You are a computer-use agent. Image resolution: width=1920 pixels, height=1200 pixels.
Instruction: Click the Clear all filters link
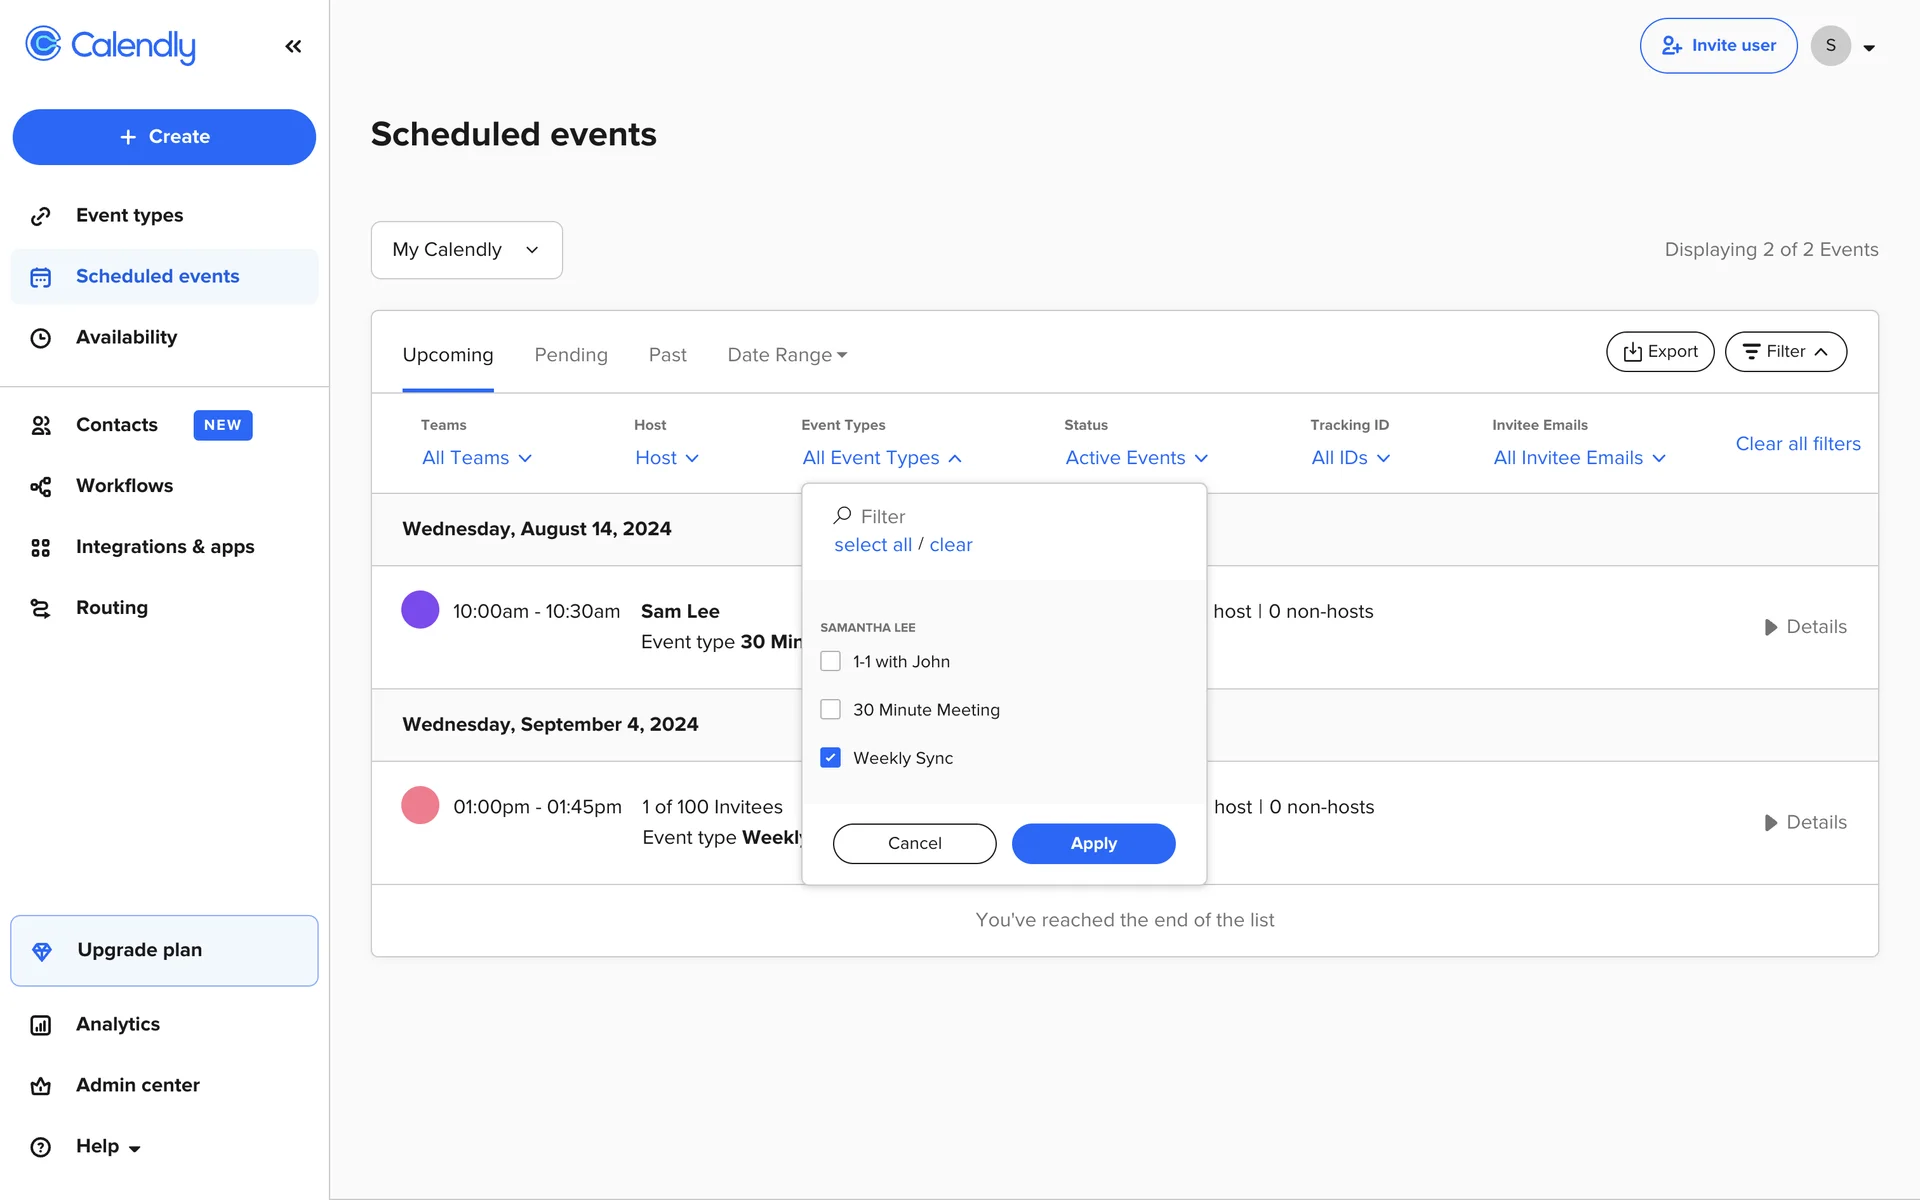click(x=1797, y=444)
